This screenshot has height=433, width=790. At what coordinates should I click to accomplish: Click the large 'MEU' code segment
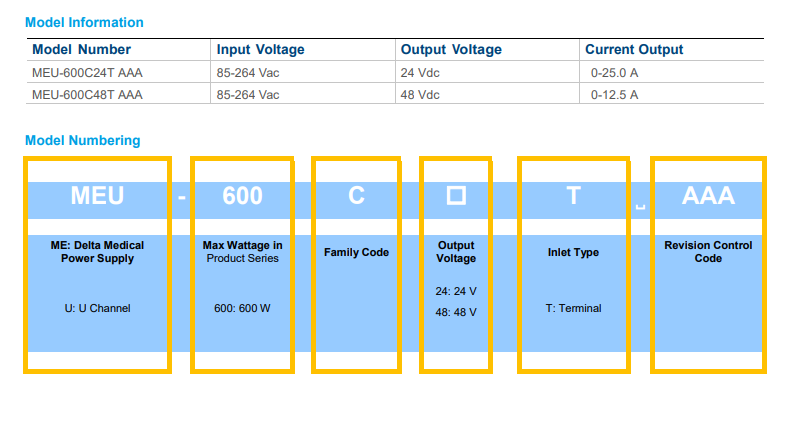click(97, 196)
